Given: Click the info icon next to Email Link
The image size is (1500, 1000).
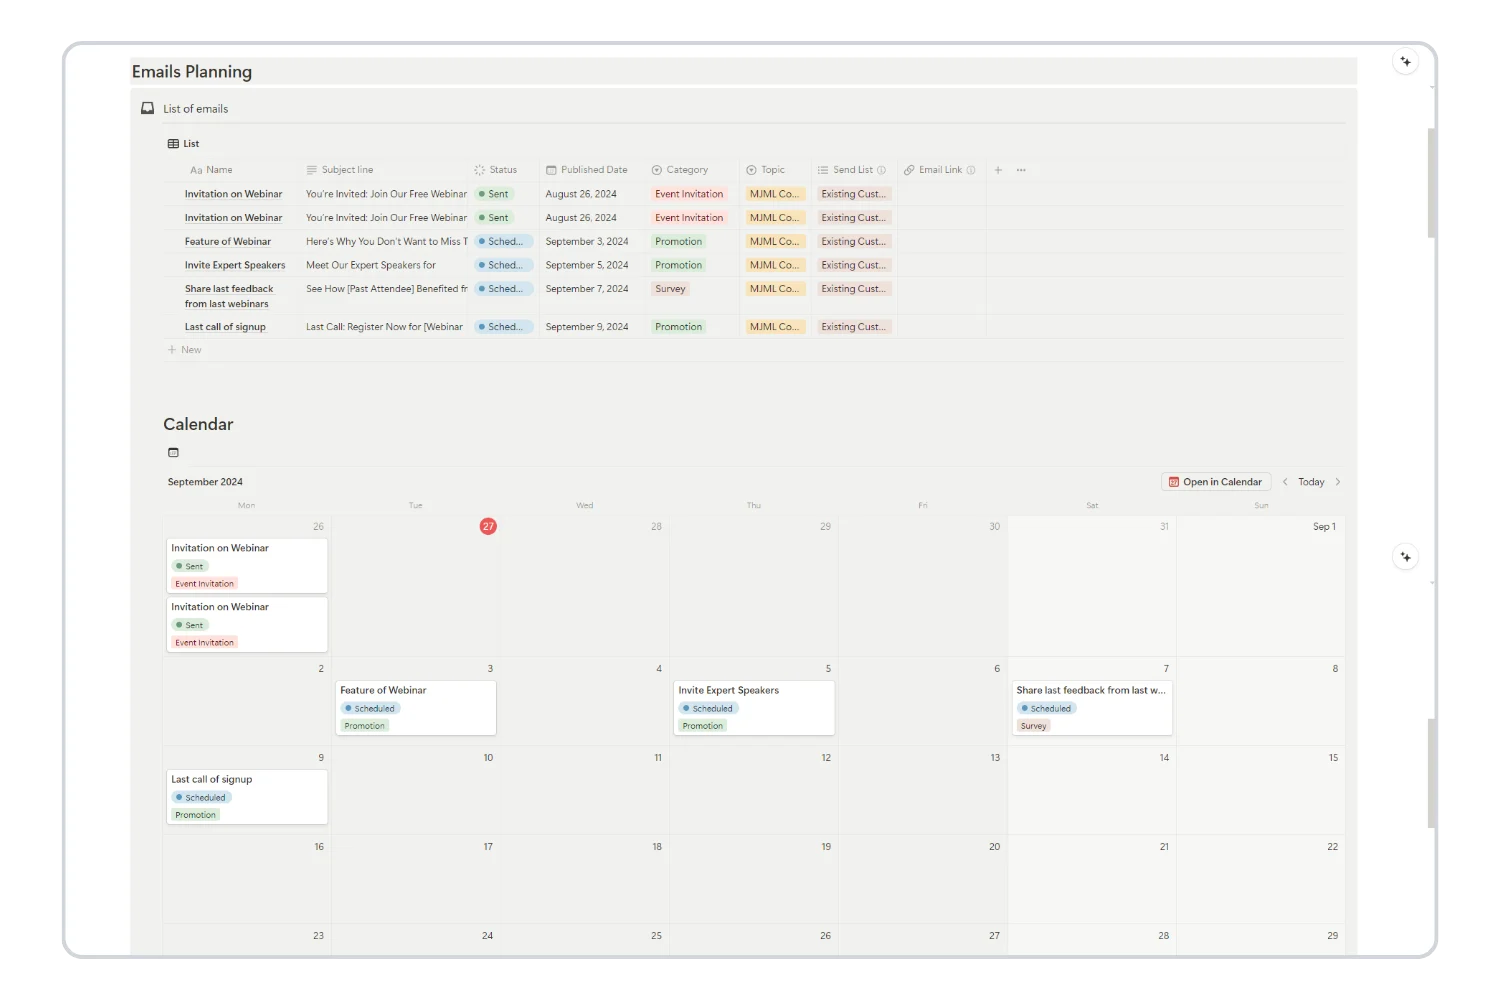Looking at the screenshot, I should pos(971,170).
